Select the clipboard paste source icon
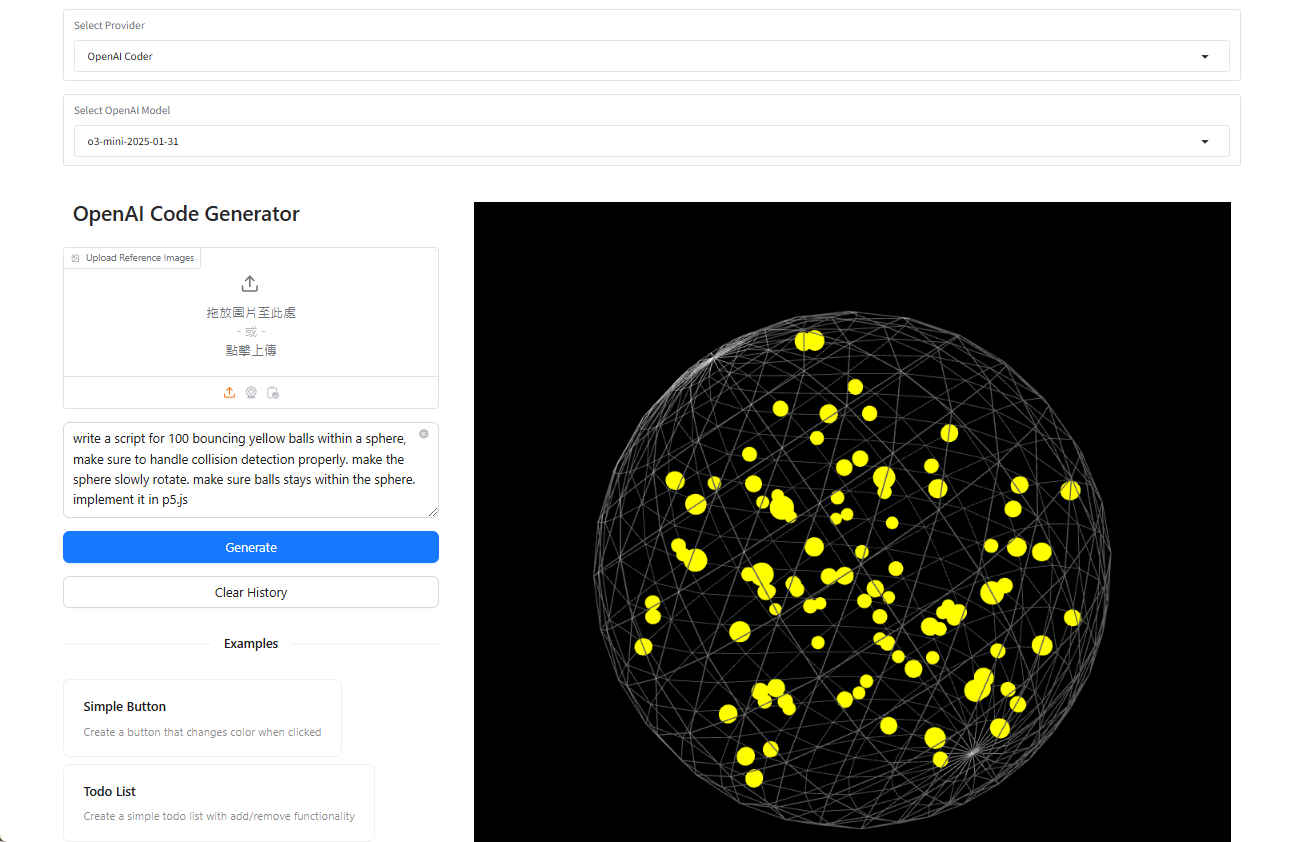Viewport: 1304px width, 842px height. [x=273, y=393]
